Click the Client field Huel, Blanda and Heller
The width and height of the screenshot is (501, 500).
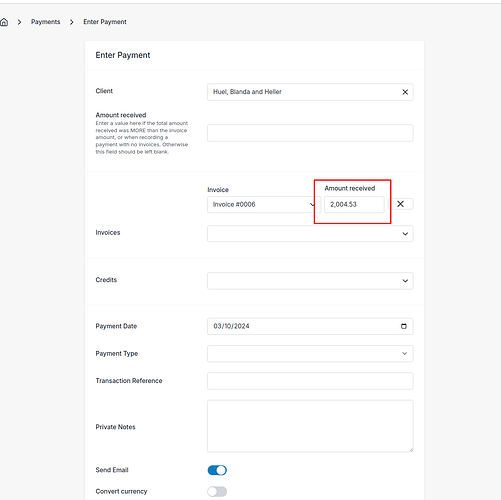click(310, 92)
